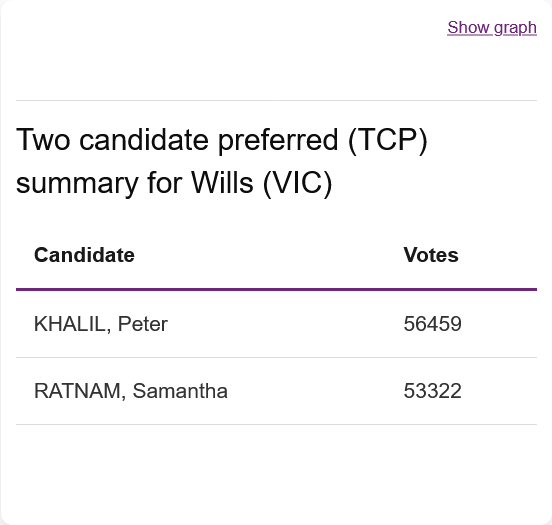Select the RATNAM, Samantha candidate row

pos(276,391)
